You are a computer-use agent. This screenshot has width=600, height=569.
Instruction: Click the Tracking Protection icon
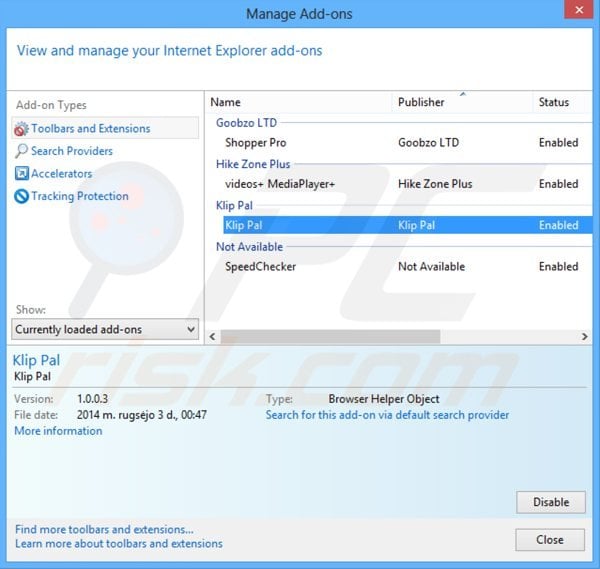pyautogui.click(x=21, y=197)
